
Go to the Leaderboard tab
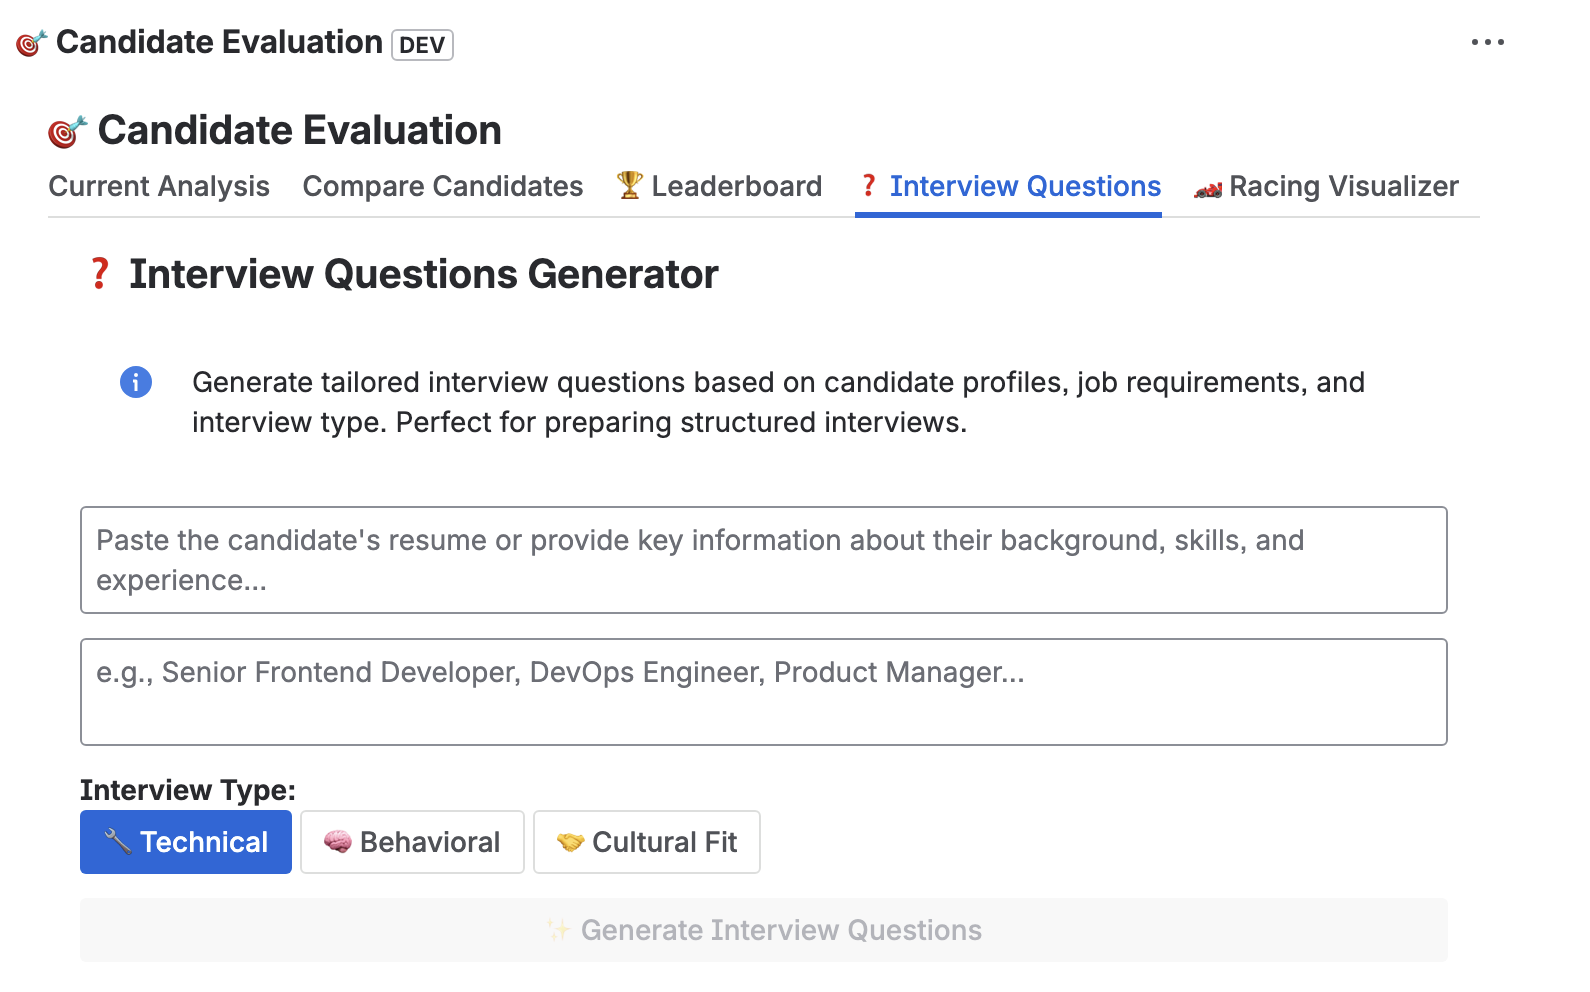(x=736, y=186)
